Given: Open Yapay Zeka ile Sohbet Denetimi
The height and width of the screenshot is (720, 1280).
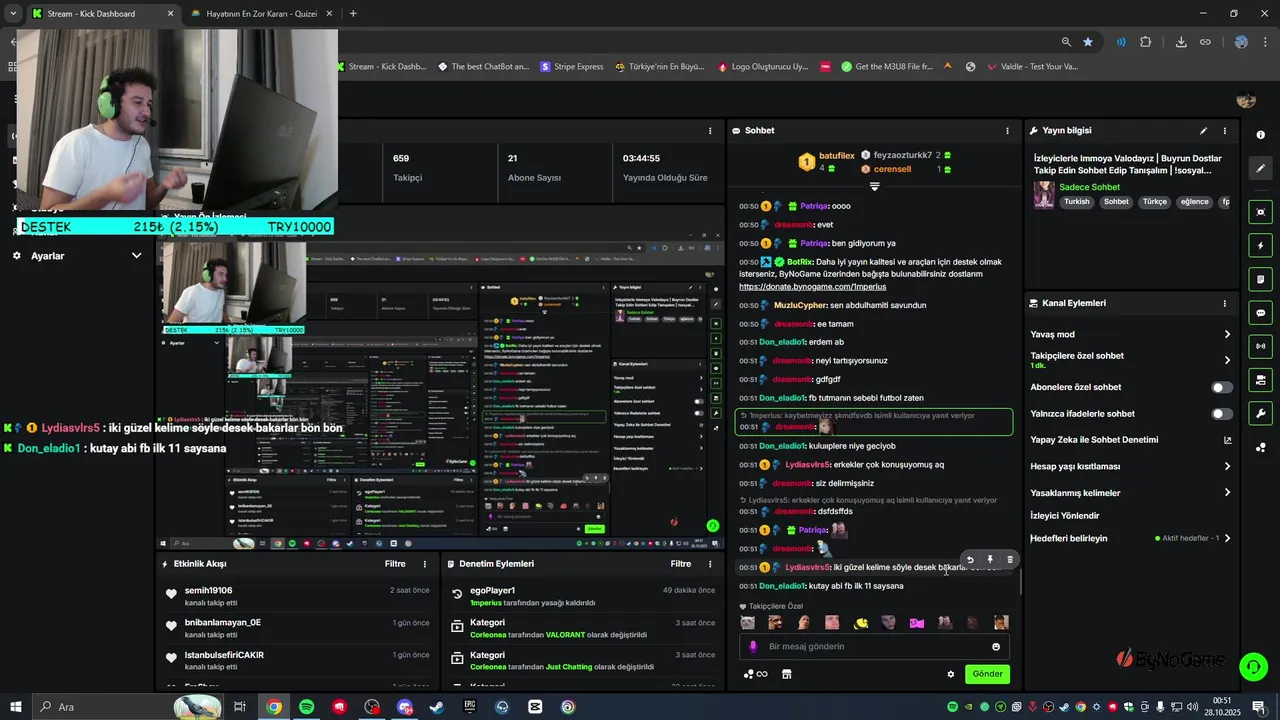Looking at the screenshot, I should (1130, 440).
